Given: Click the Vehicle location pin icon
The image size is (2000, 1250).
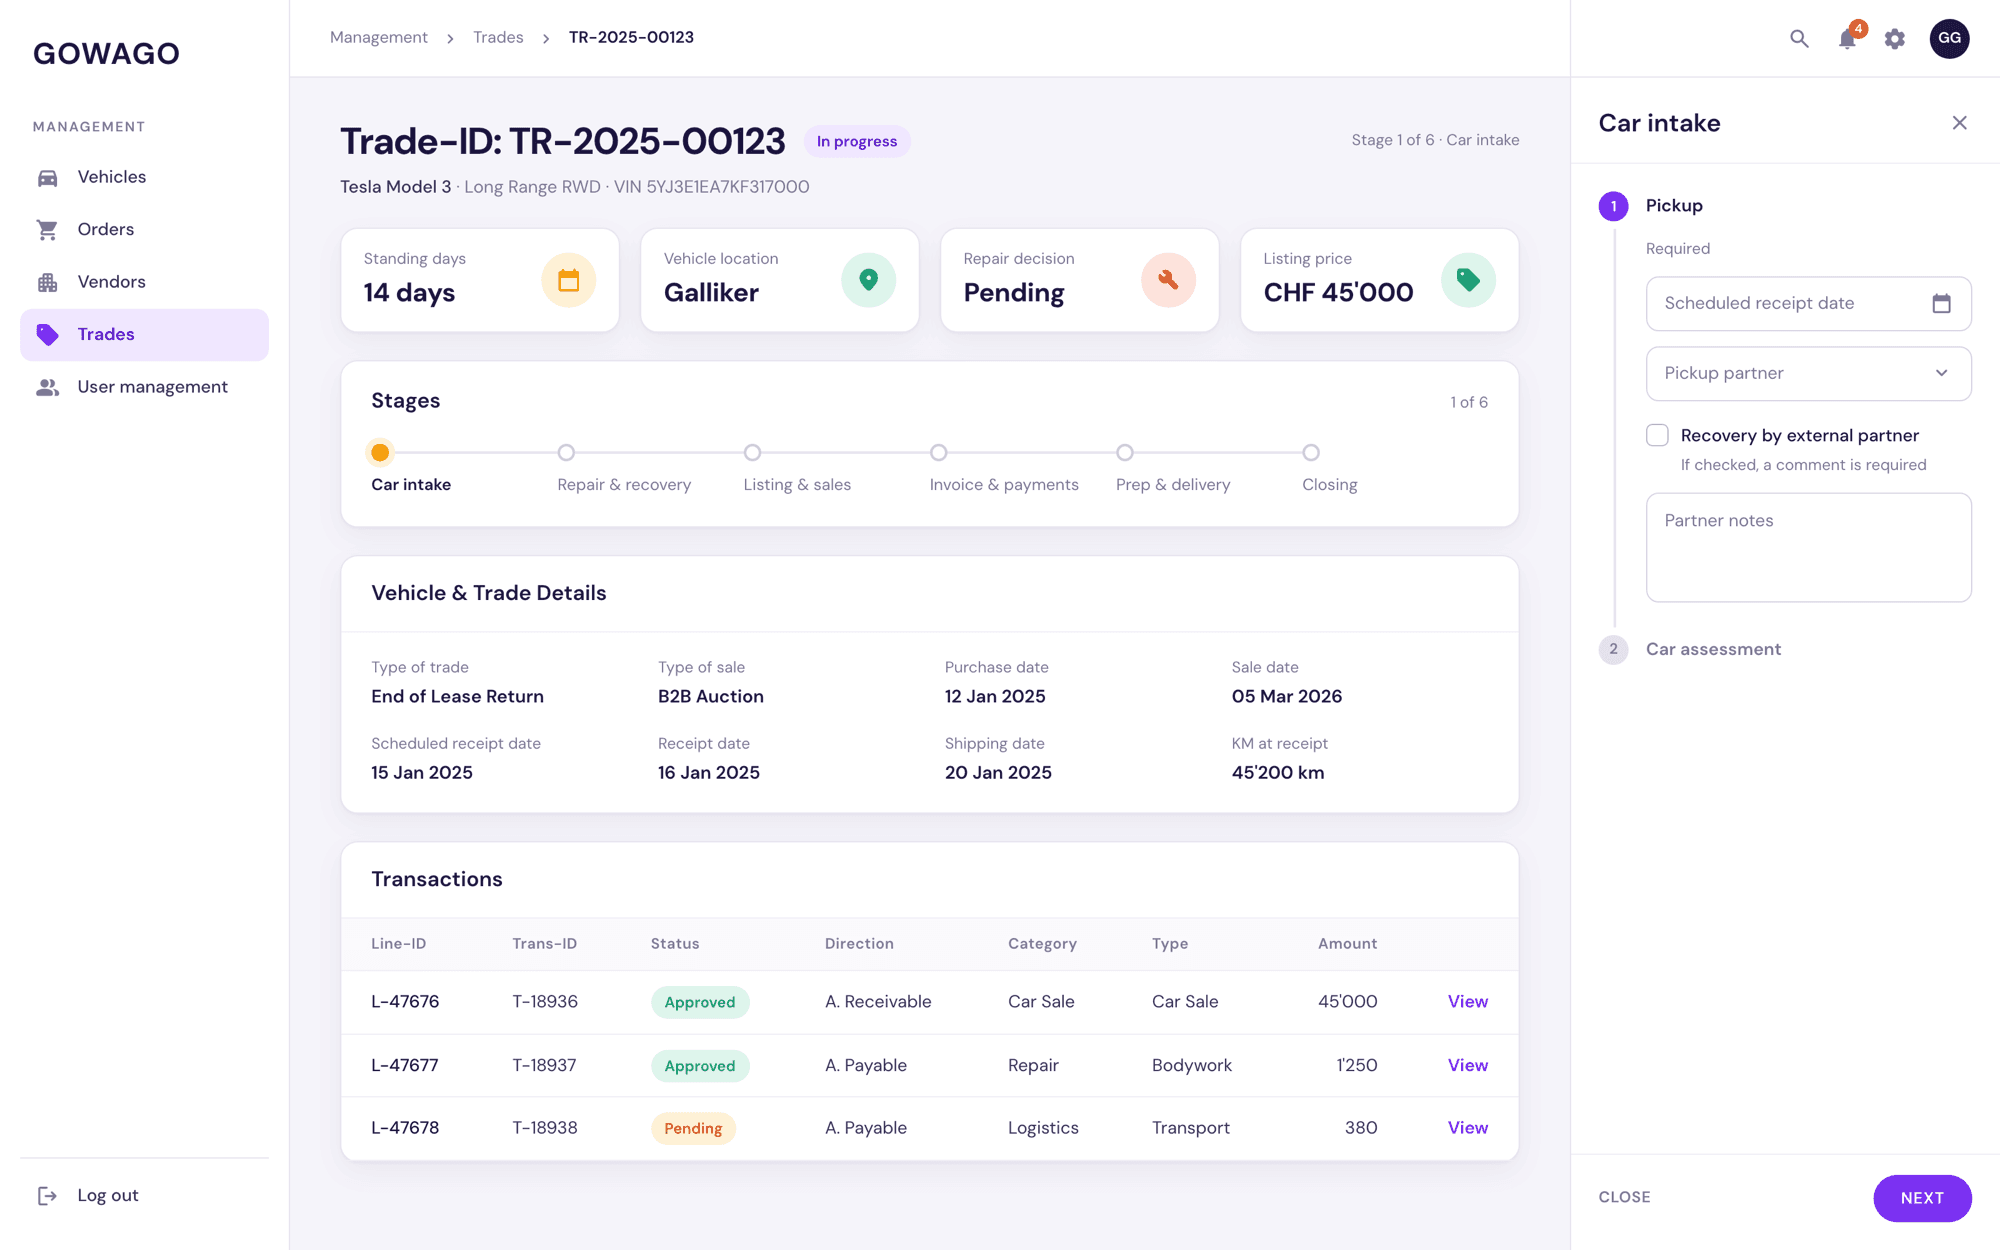Looking at the screenshot, I should (868, 280).
